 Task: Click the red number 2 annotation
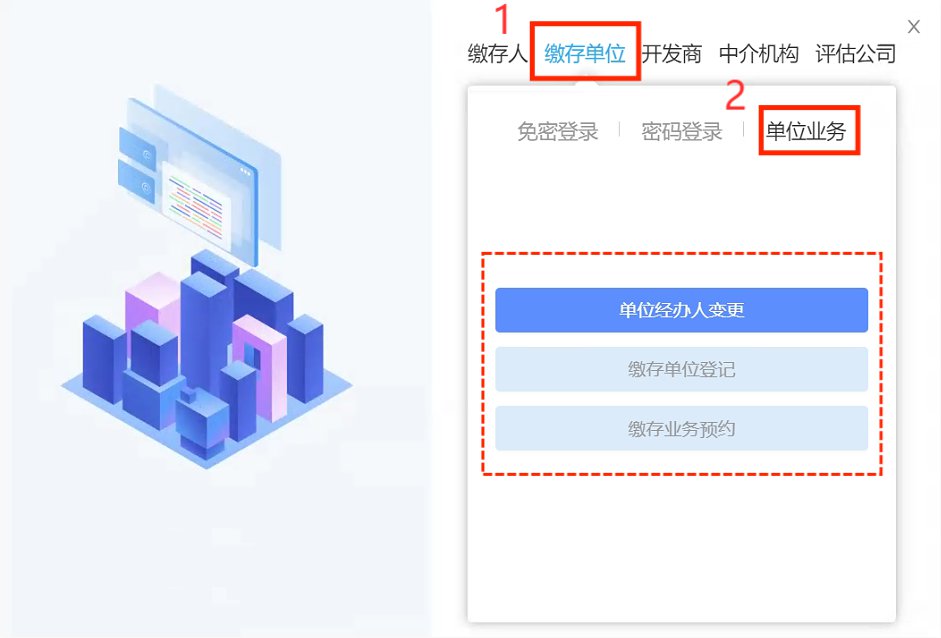pos(735,95)
